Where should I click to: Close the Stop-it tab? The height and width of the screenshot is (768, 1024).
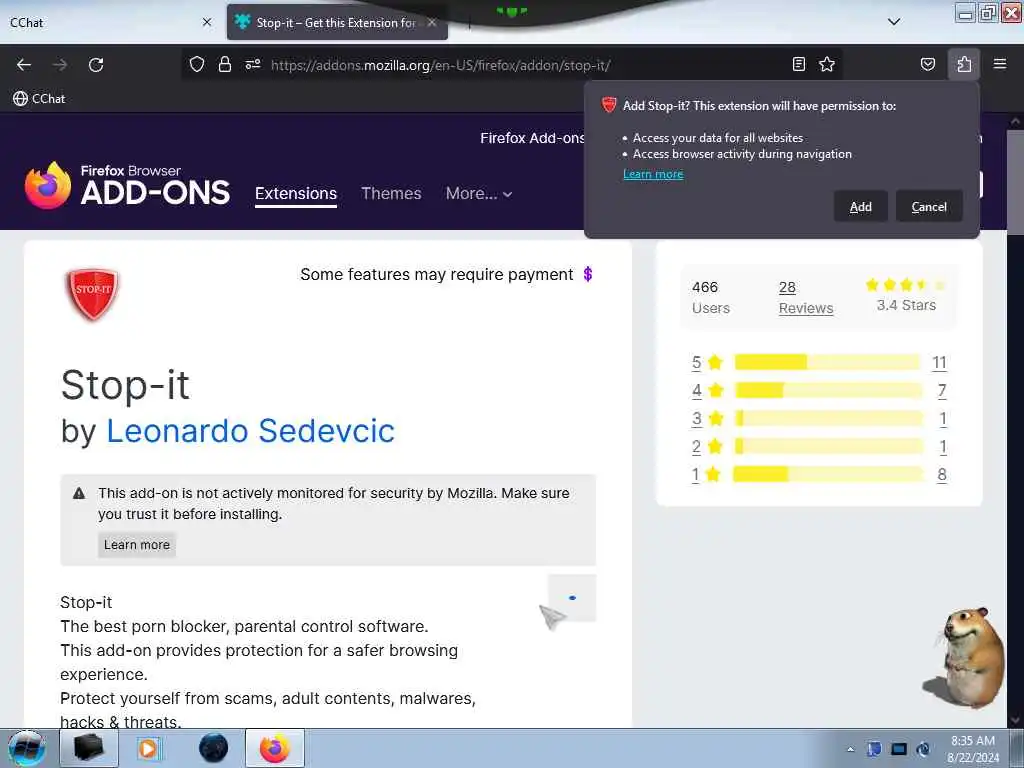pyautogui.click(x=432, y=22)
